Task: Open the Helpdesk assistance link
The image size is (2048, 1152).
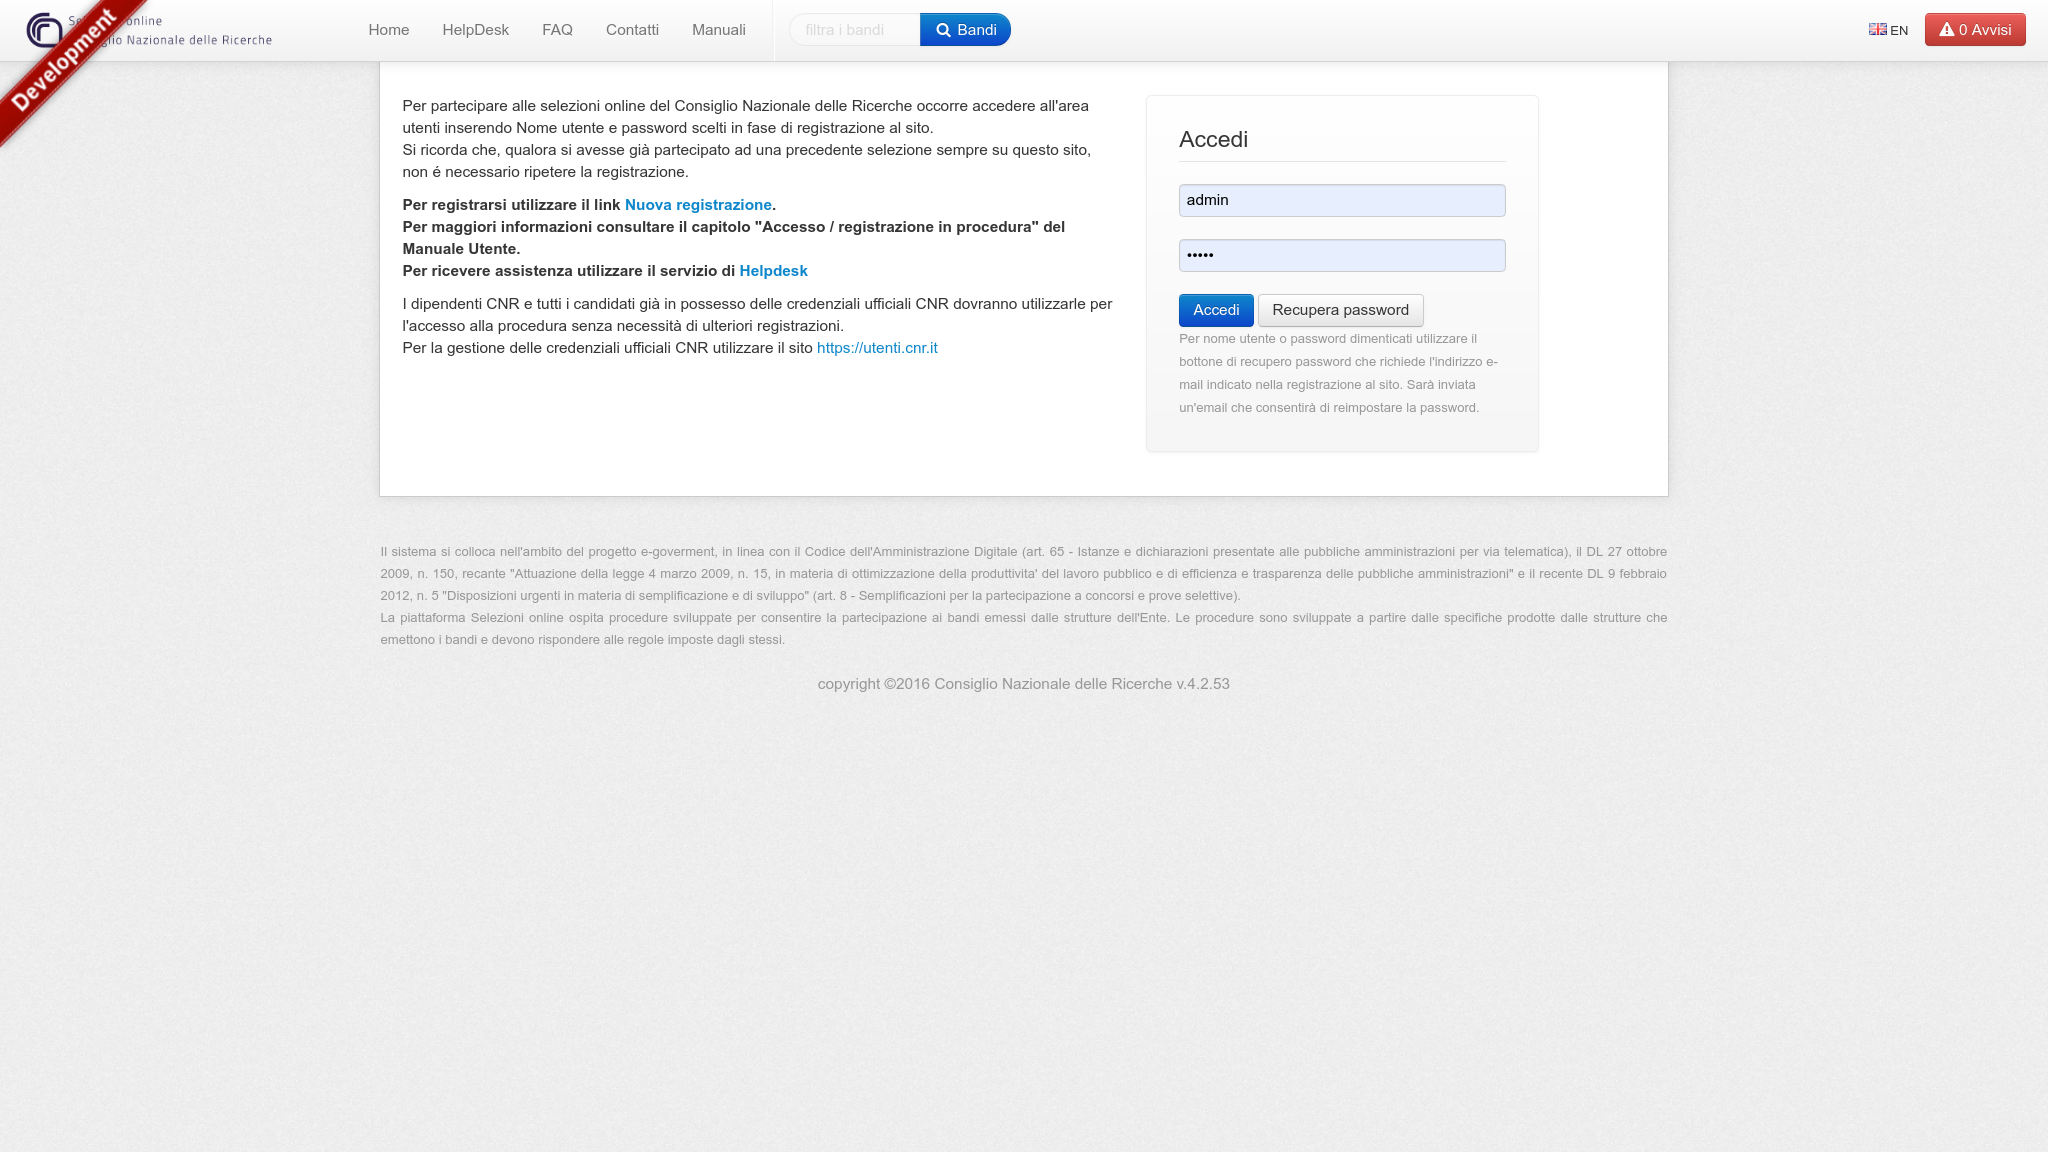Action: pos(773,271)
